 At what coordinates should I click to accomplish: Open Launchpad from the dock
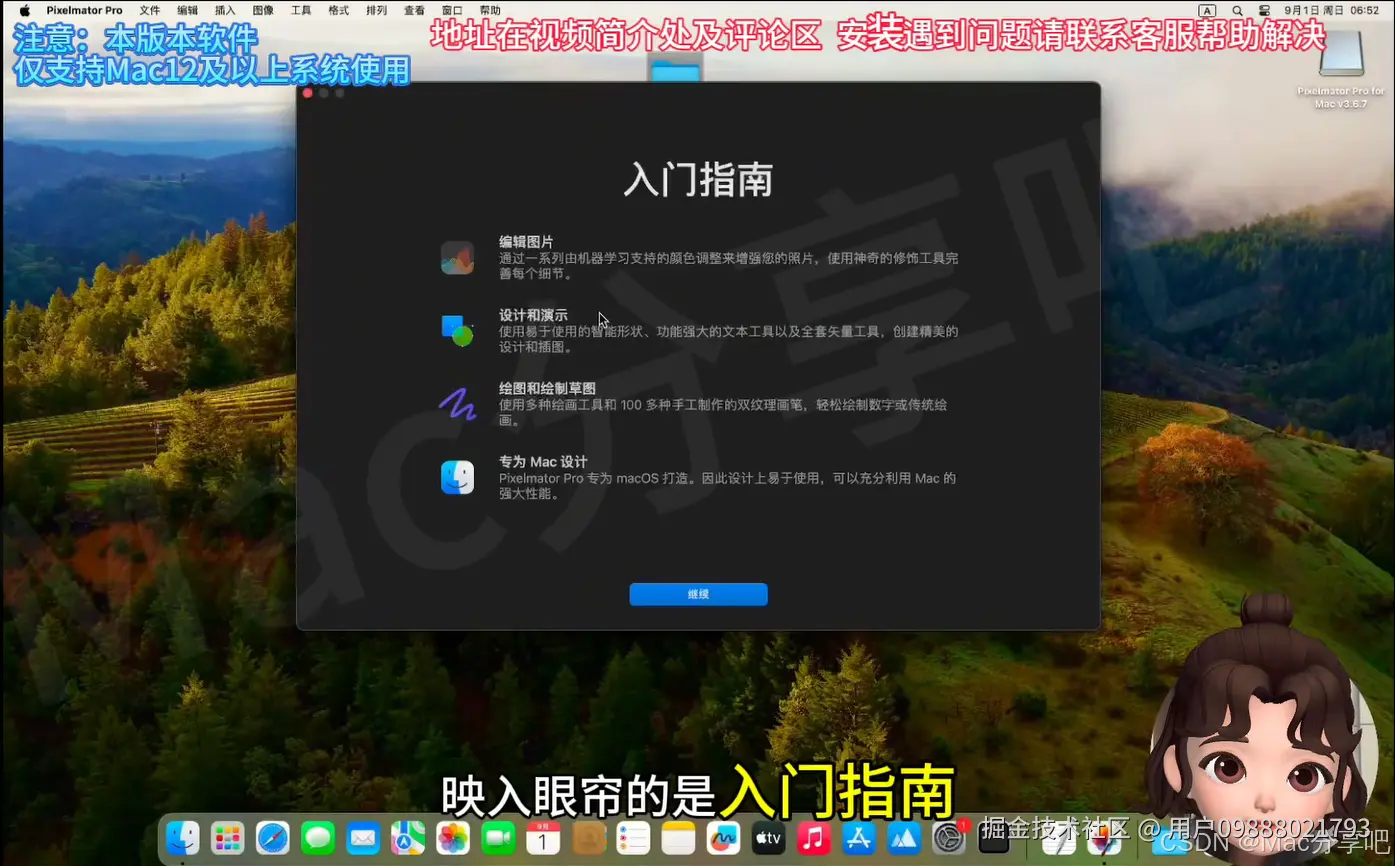click(x=227, y=838)
